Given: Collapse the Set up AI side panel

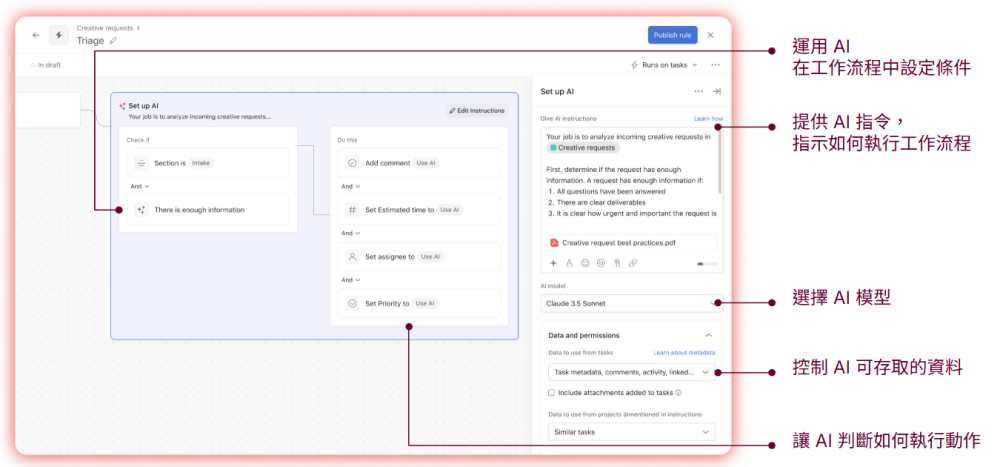Looking at the screenshot, I should (x=716, y=91).
